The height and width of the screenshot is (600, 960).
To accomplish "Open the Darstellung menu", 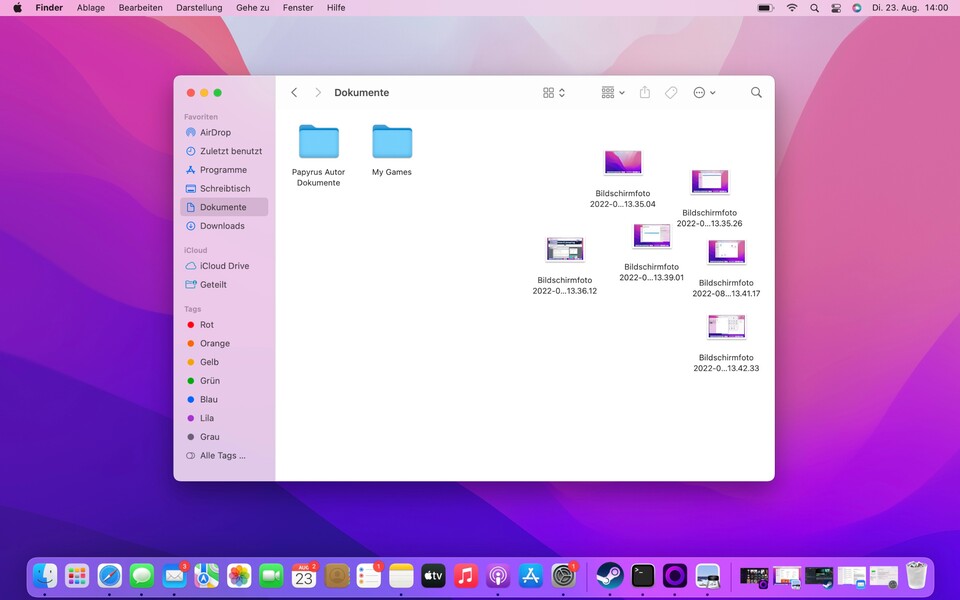I will click(199, 7).
